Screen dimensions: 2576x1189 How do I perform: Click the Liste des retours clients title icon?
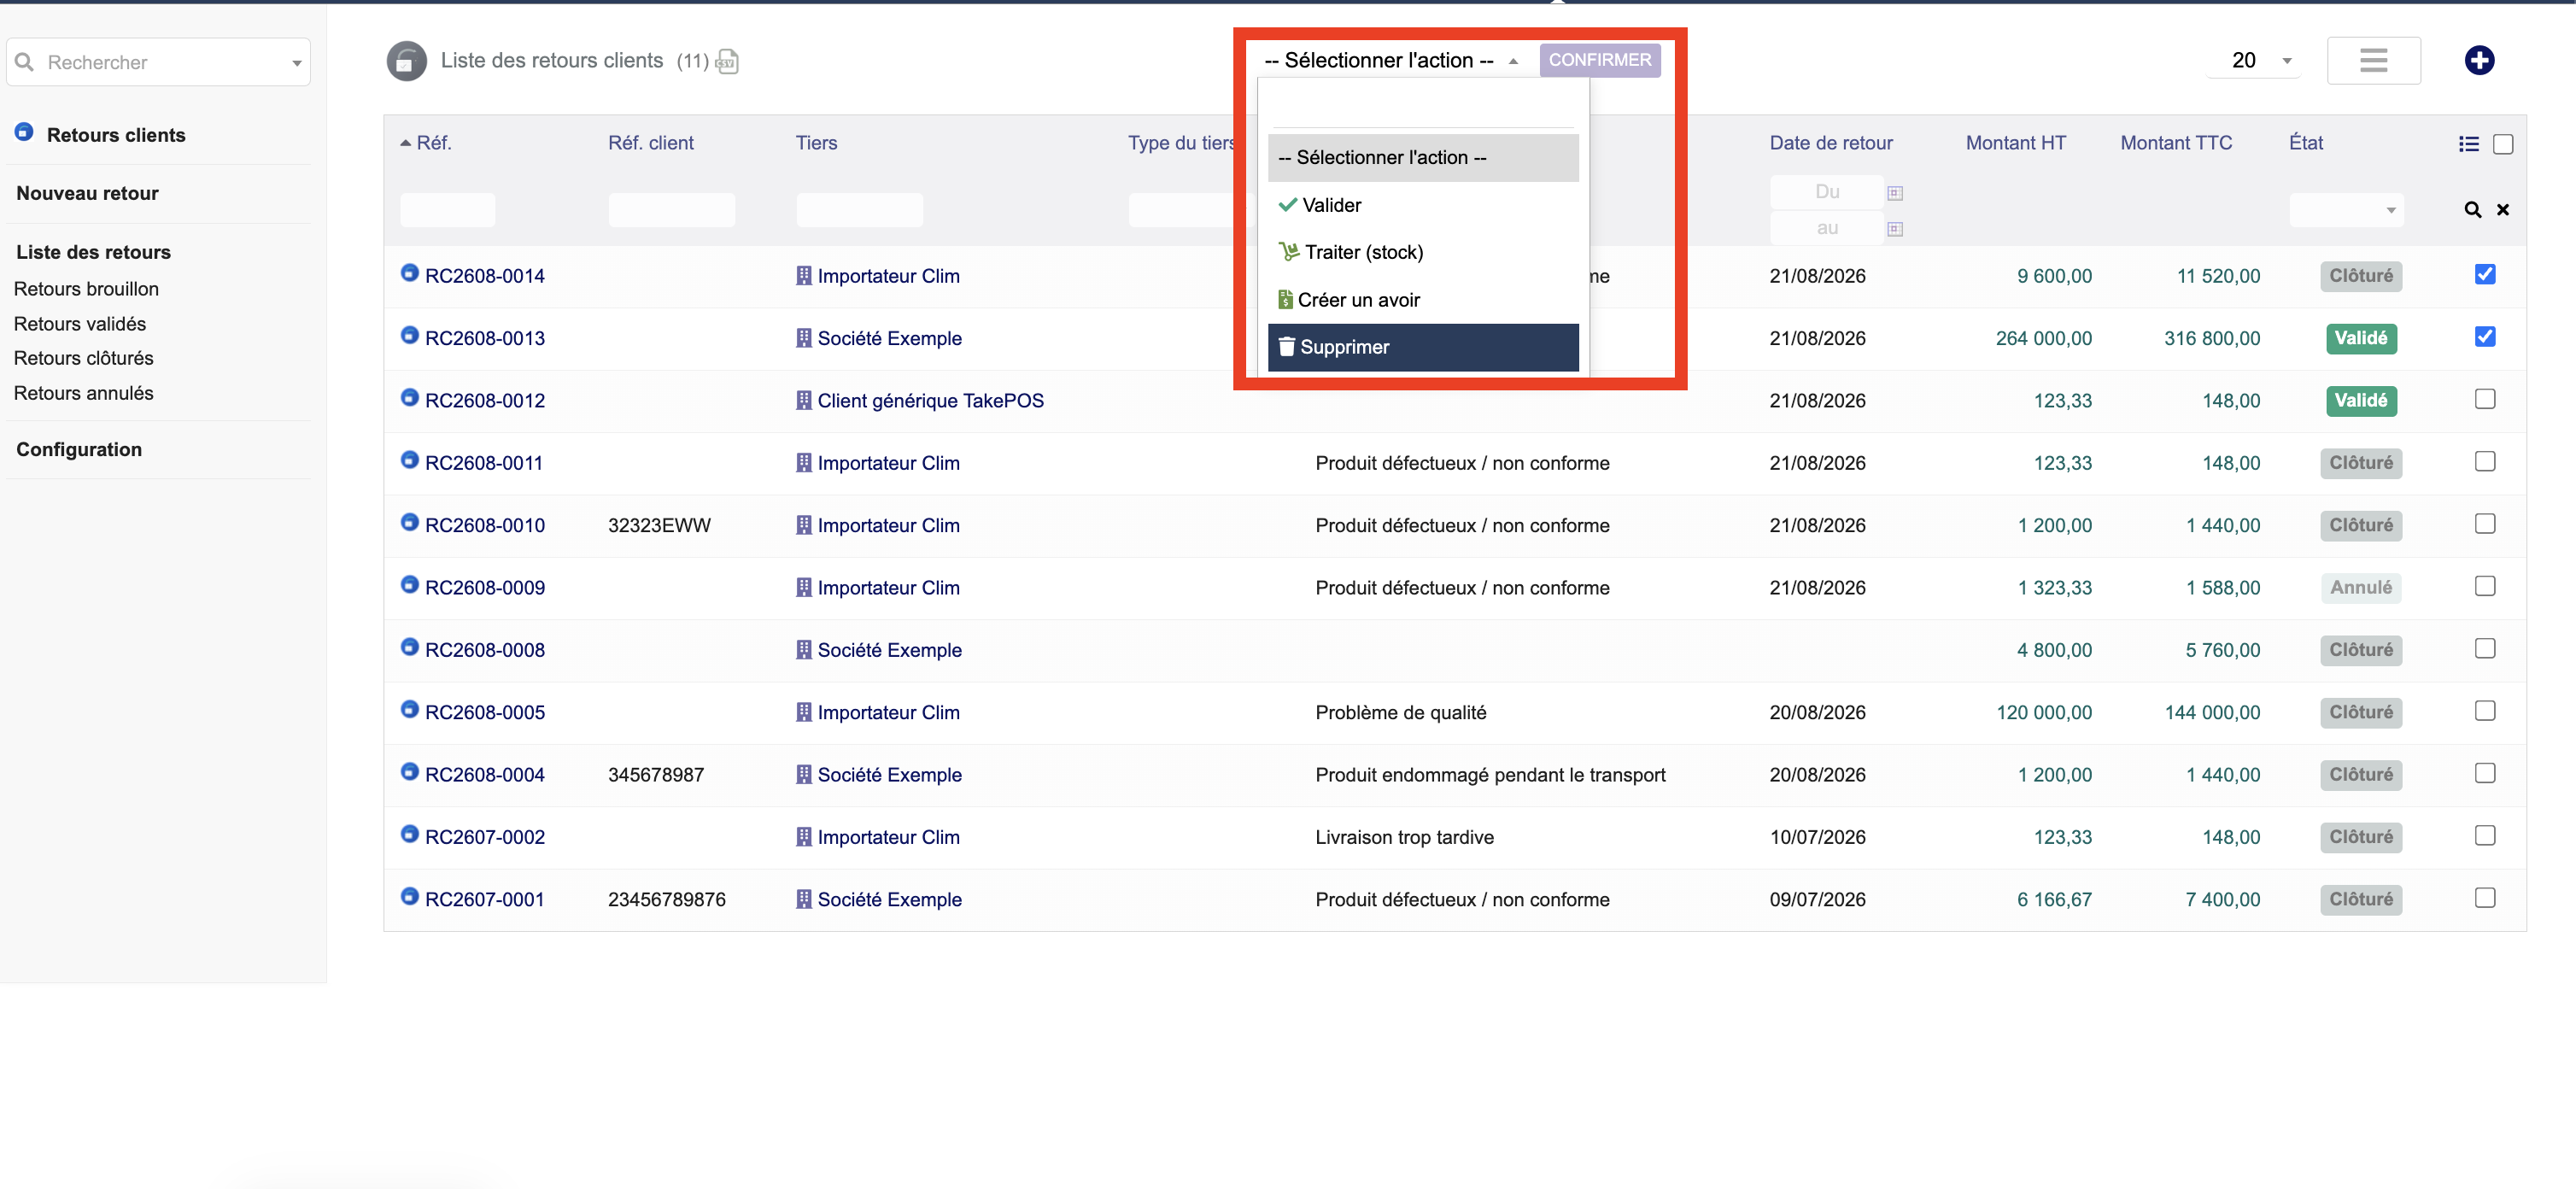406,61
